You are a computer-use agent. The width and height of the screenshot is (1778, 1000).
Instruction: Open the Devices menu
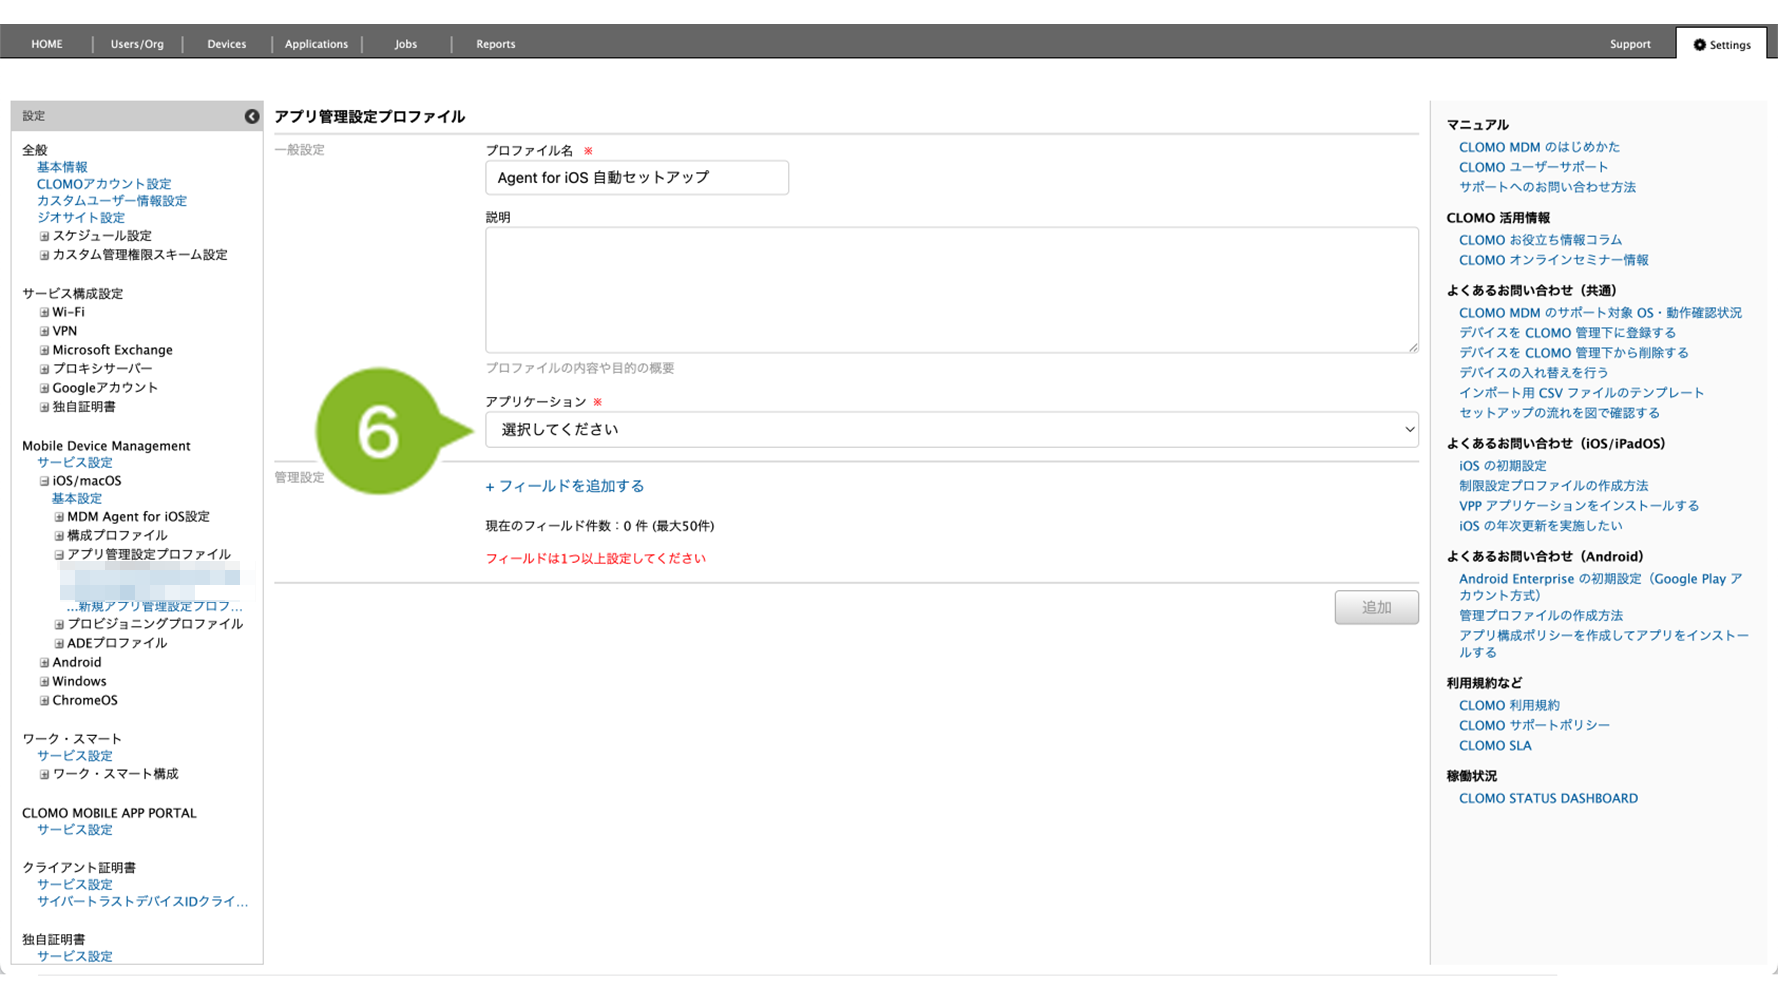tap(226, 44)
